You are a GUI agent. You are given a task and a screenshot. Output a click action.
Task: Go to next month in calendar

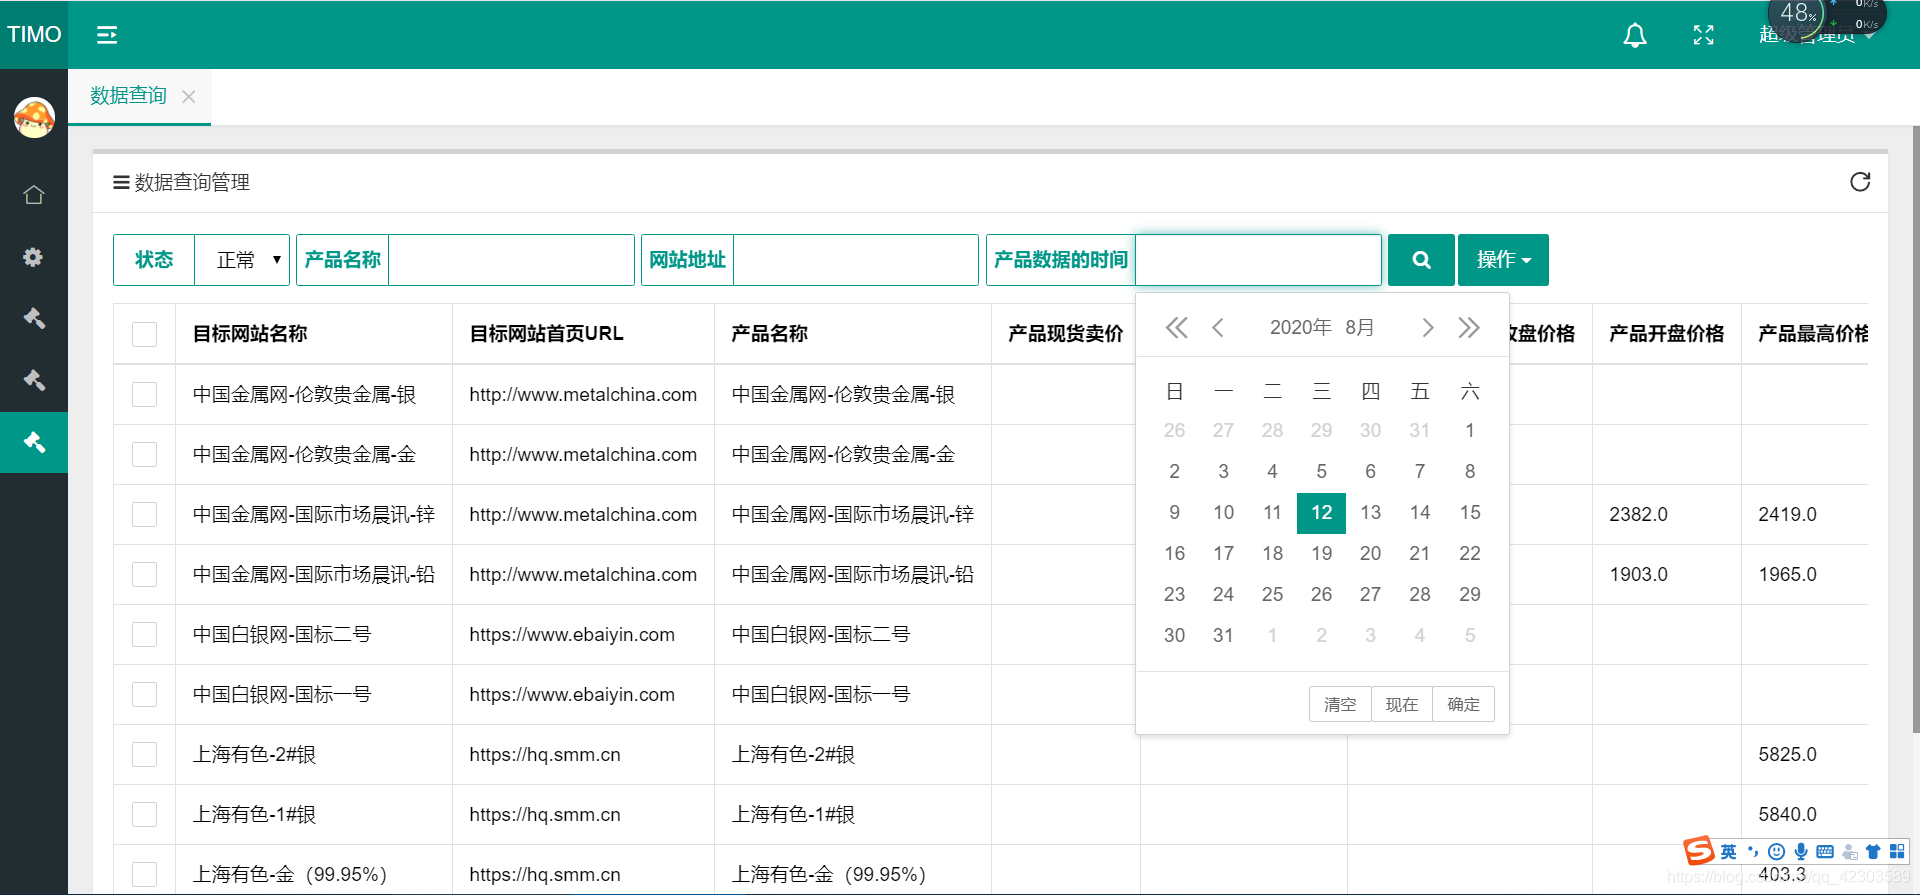point(1427,328)
